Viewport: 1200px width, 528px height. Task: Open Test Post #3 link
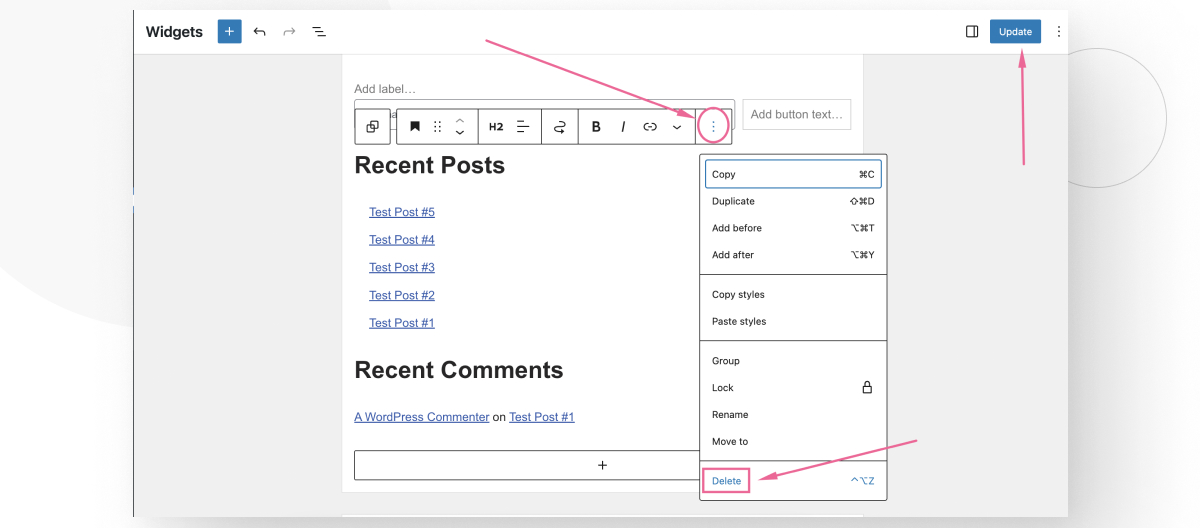coord(402,268)
